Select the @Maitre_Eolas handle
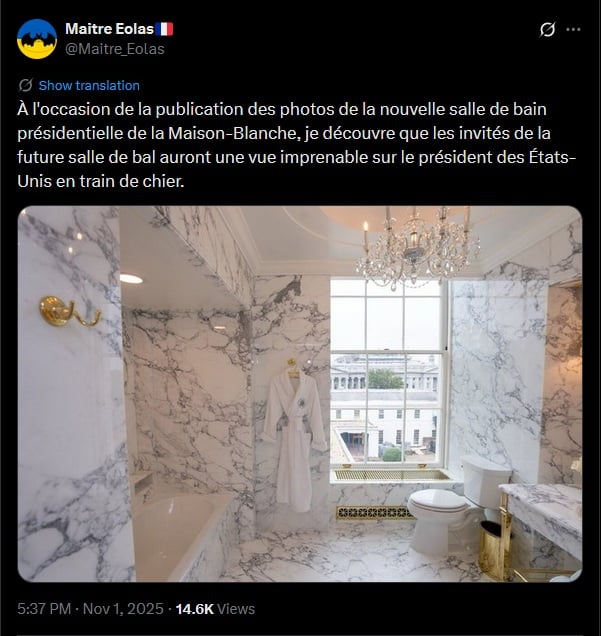601x636 pixels. [x=115, y=49]
